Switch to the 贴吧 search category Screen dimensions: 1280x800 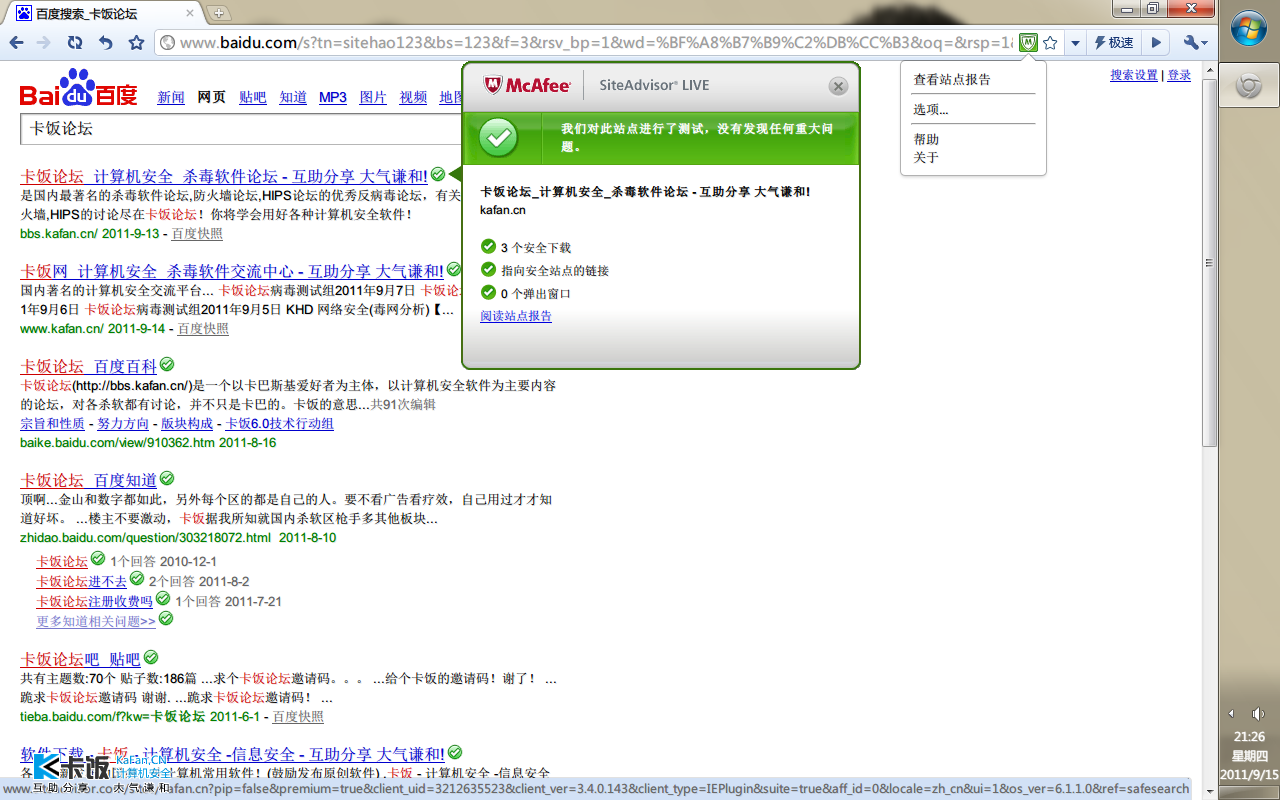[x=253, y=97]
